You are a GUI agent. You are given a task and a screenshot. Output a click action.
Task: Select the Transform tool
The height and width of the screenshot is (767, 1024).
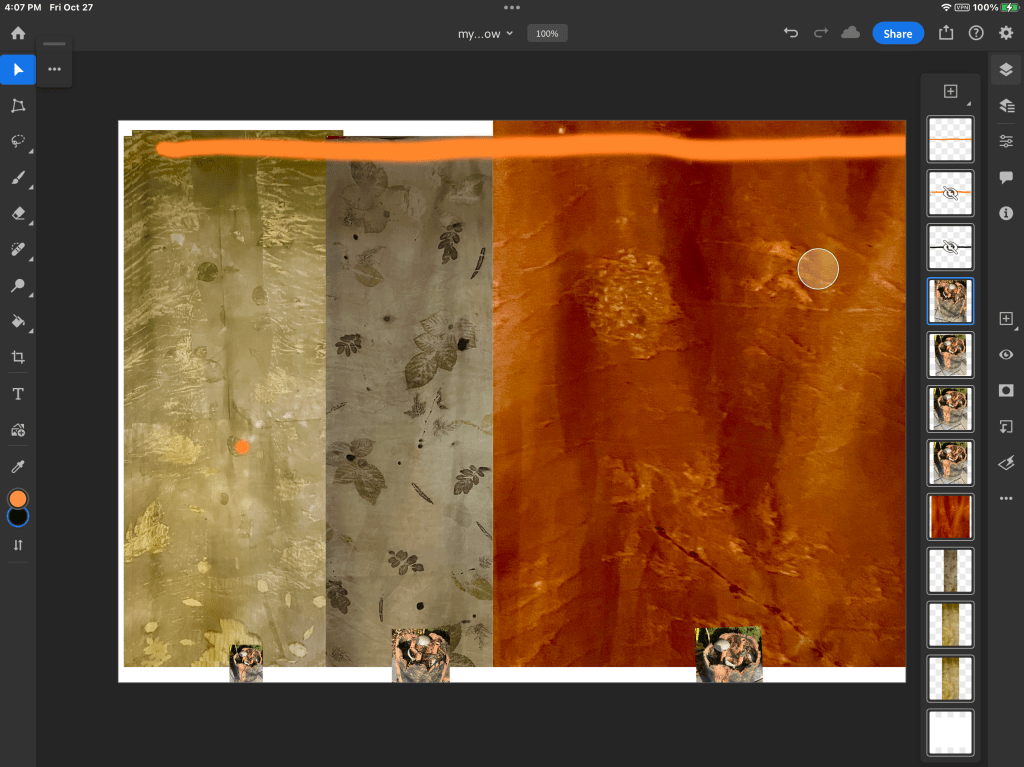[18, 106]
